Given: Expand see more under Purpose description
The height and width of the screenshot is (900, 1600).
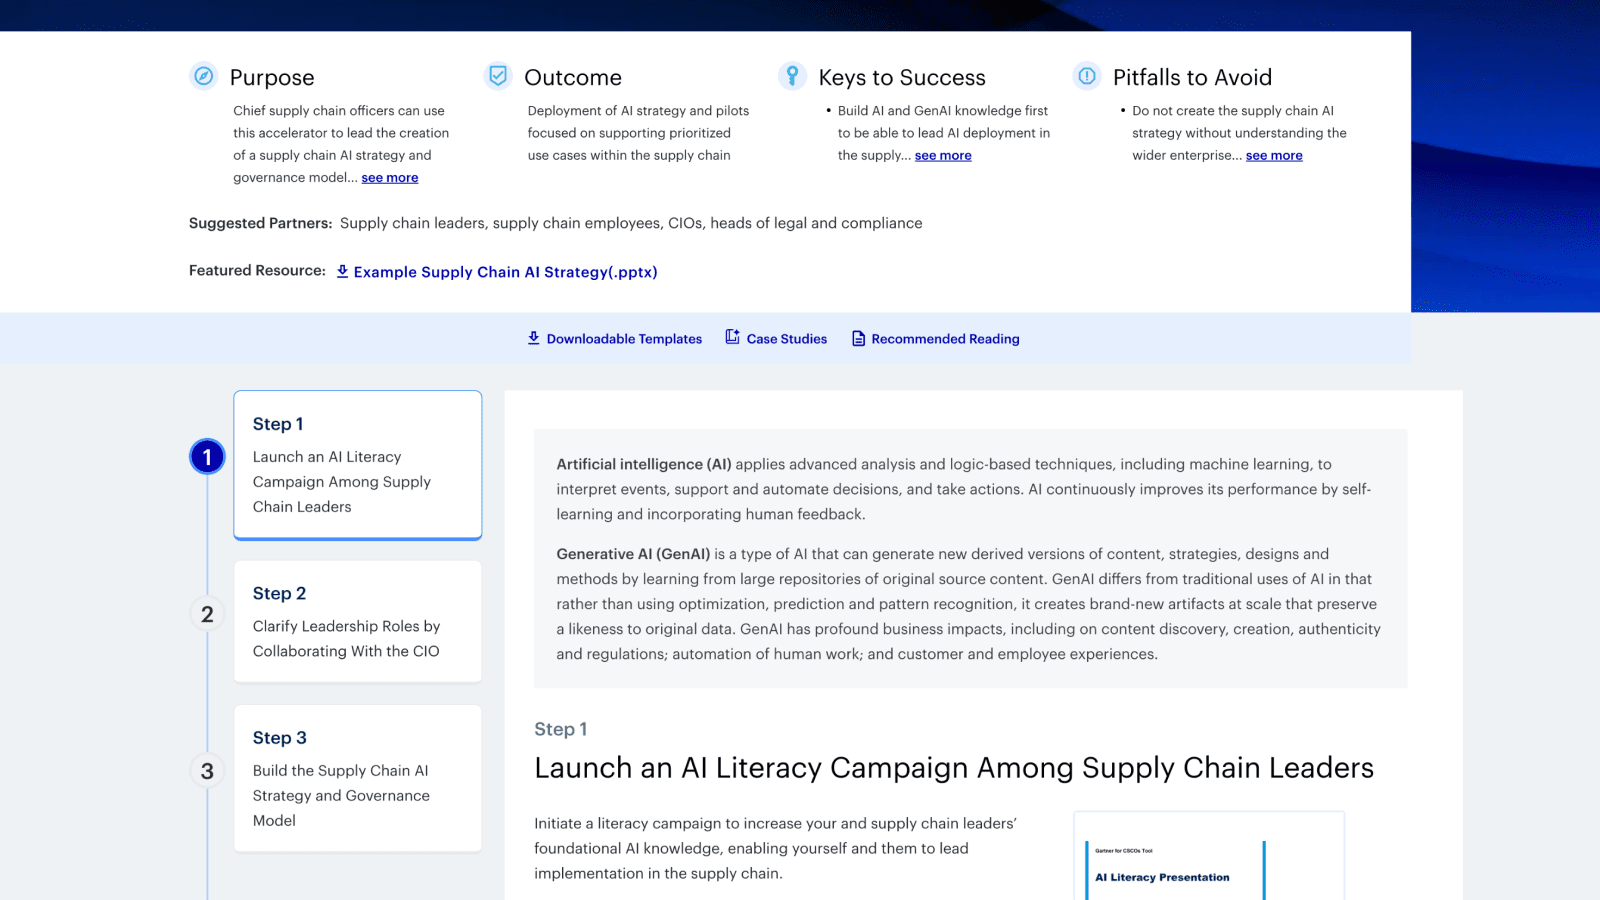Looking at the screenshot, I should 389,177.
